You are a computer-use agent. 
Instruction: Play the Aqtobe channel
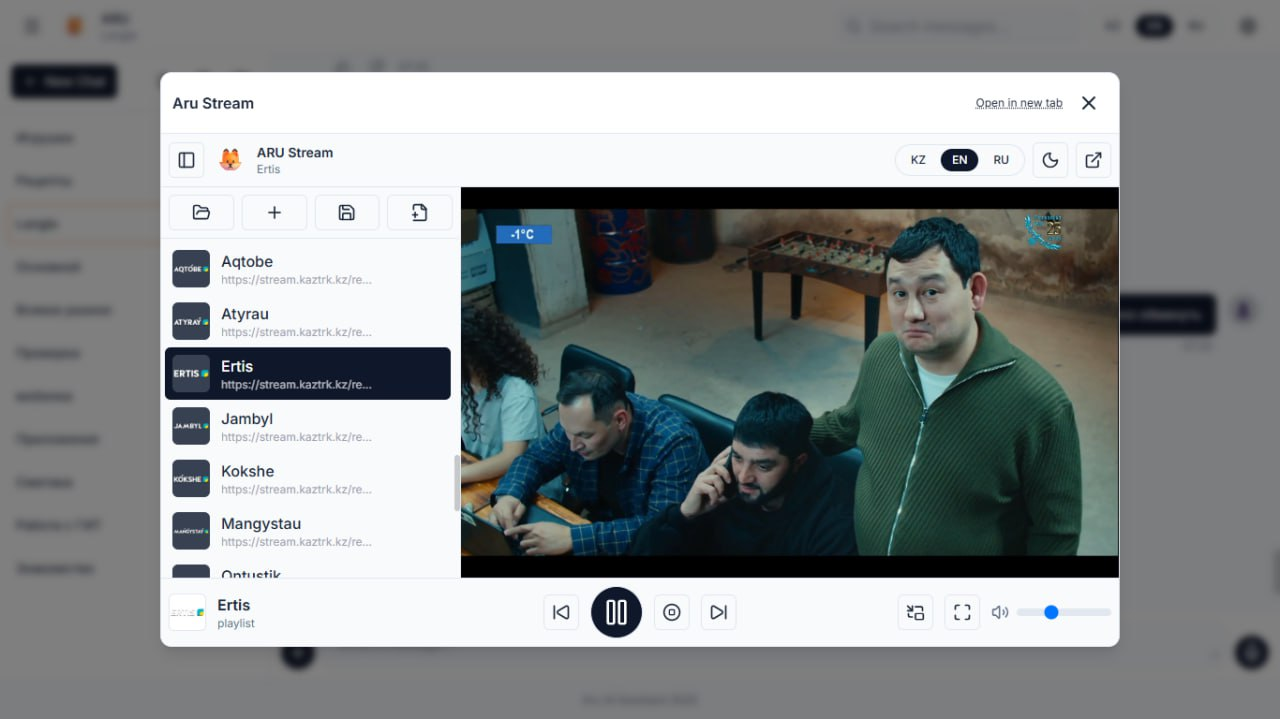308,269
